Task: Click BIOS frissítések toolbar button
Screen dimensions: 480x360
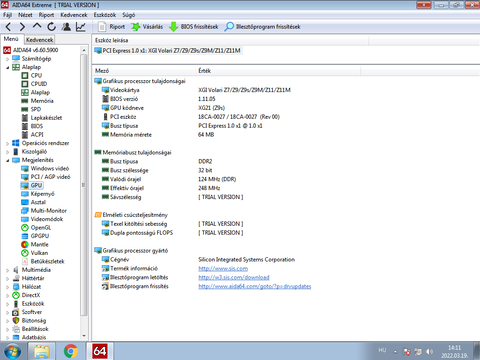Action: pyautogui.click(x=194, y=27)
